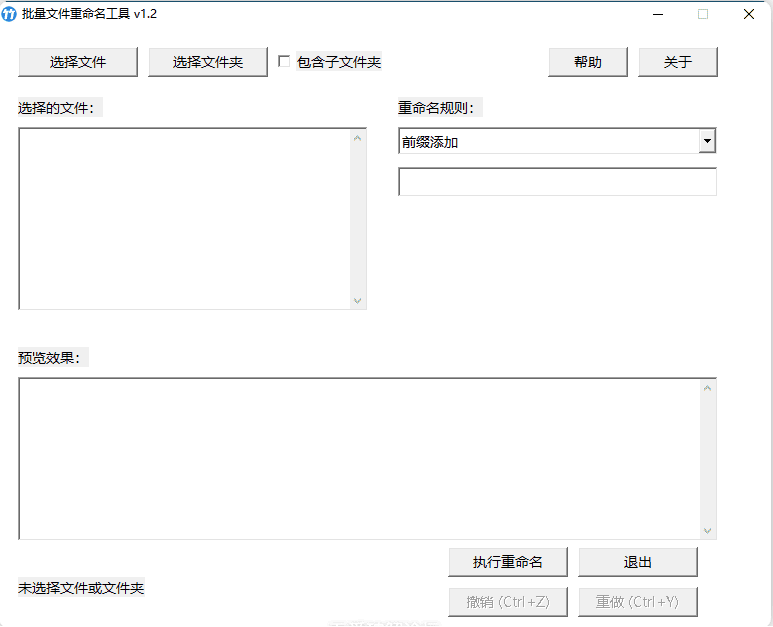Click the text field below 前缀添加

[x=557, y=182]
